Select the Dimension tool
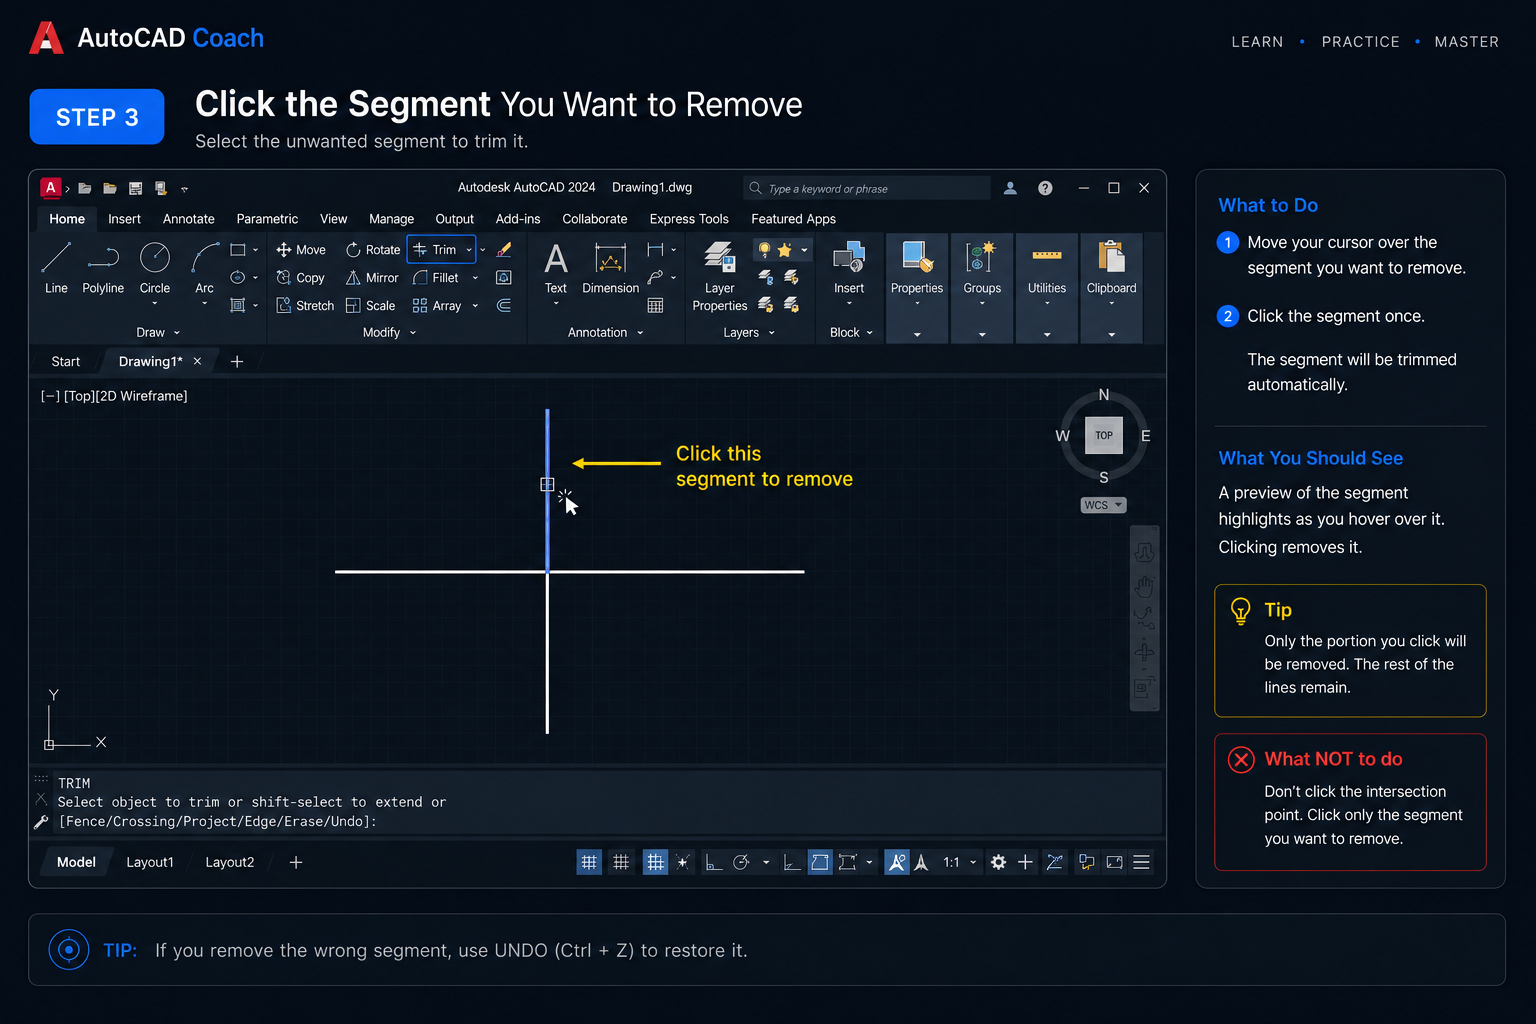Screen dimensions: 1536x1024 click(610, 268)
